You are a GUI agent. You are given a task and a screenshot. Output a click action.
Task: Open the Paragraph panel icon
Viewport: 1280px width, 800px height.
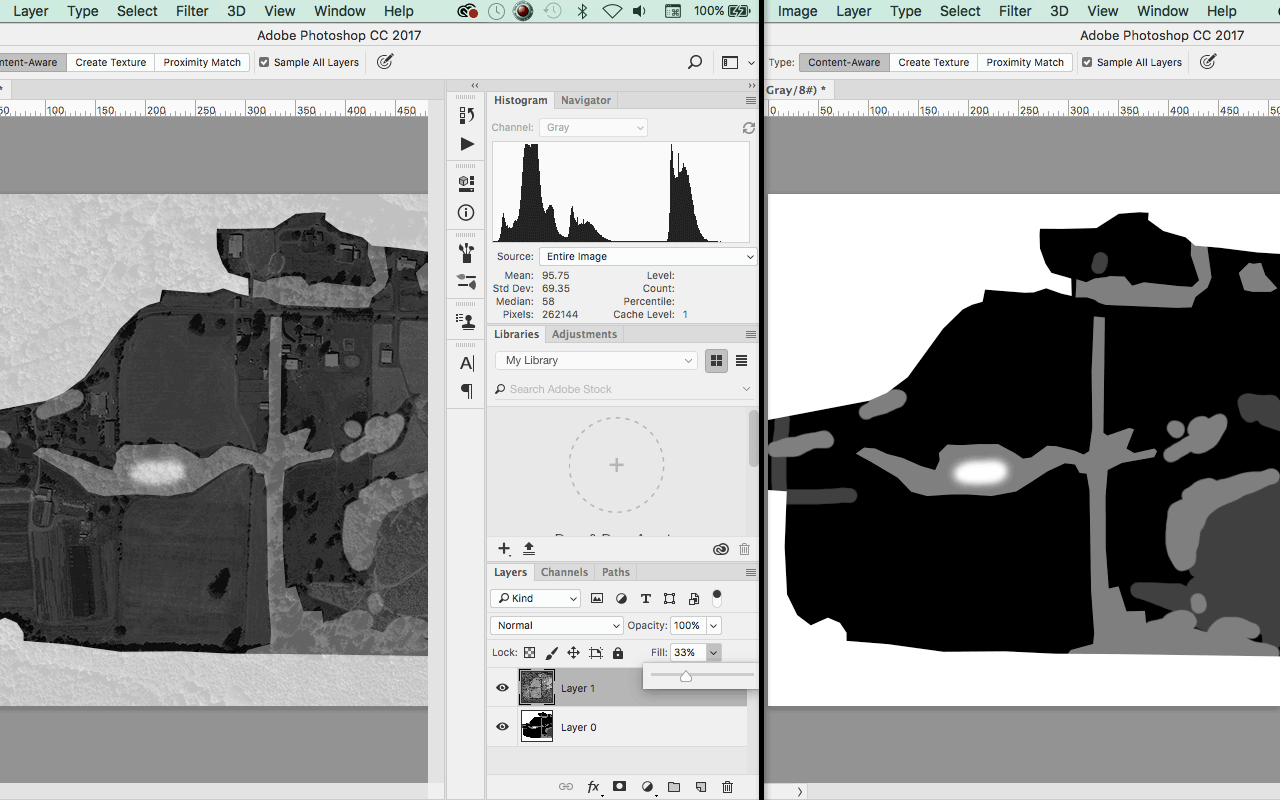[466, 390]
